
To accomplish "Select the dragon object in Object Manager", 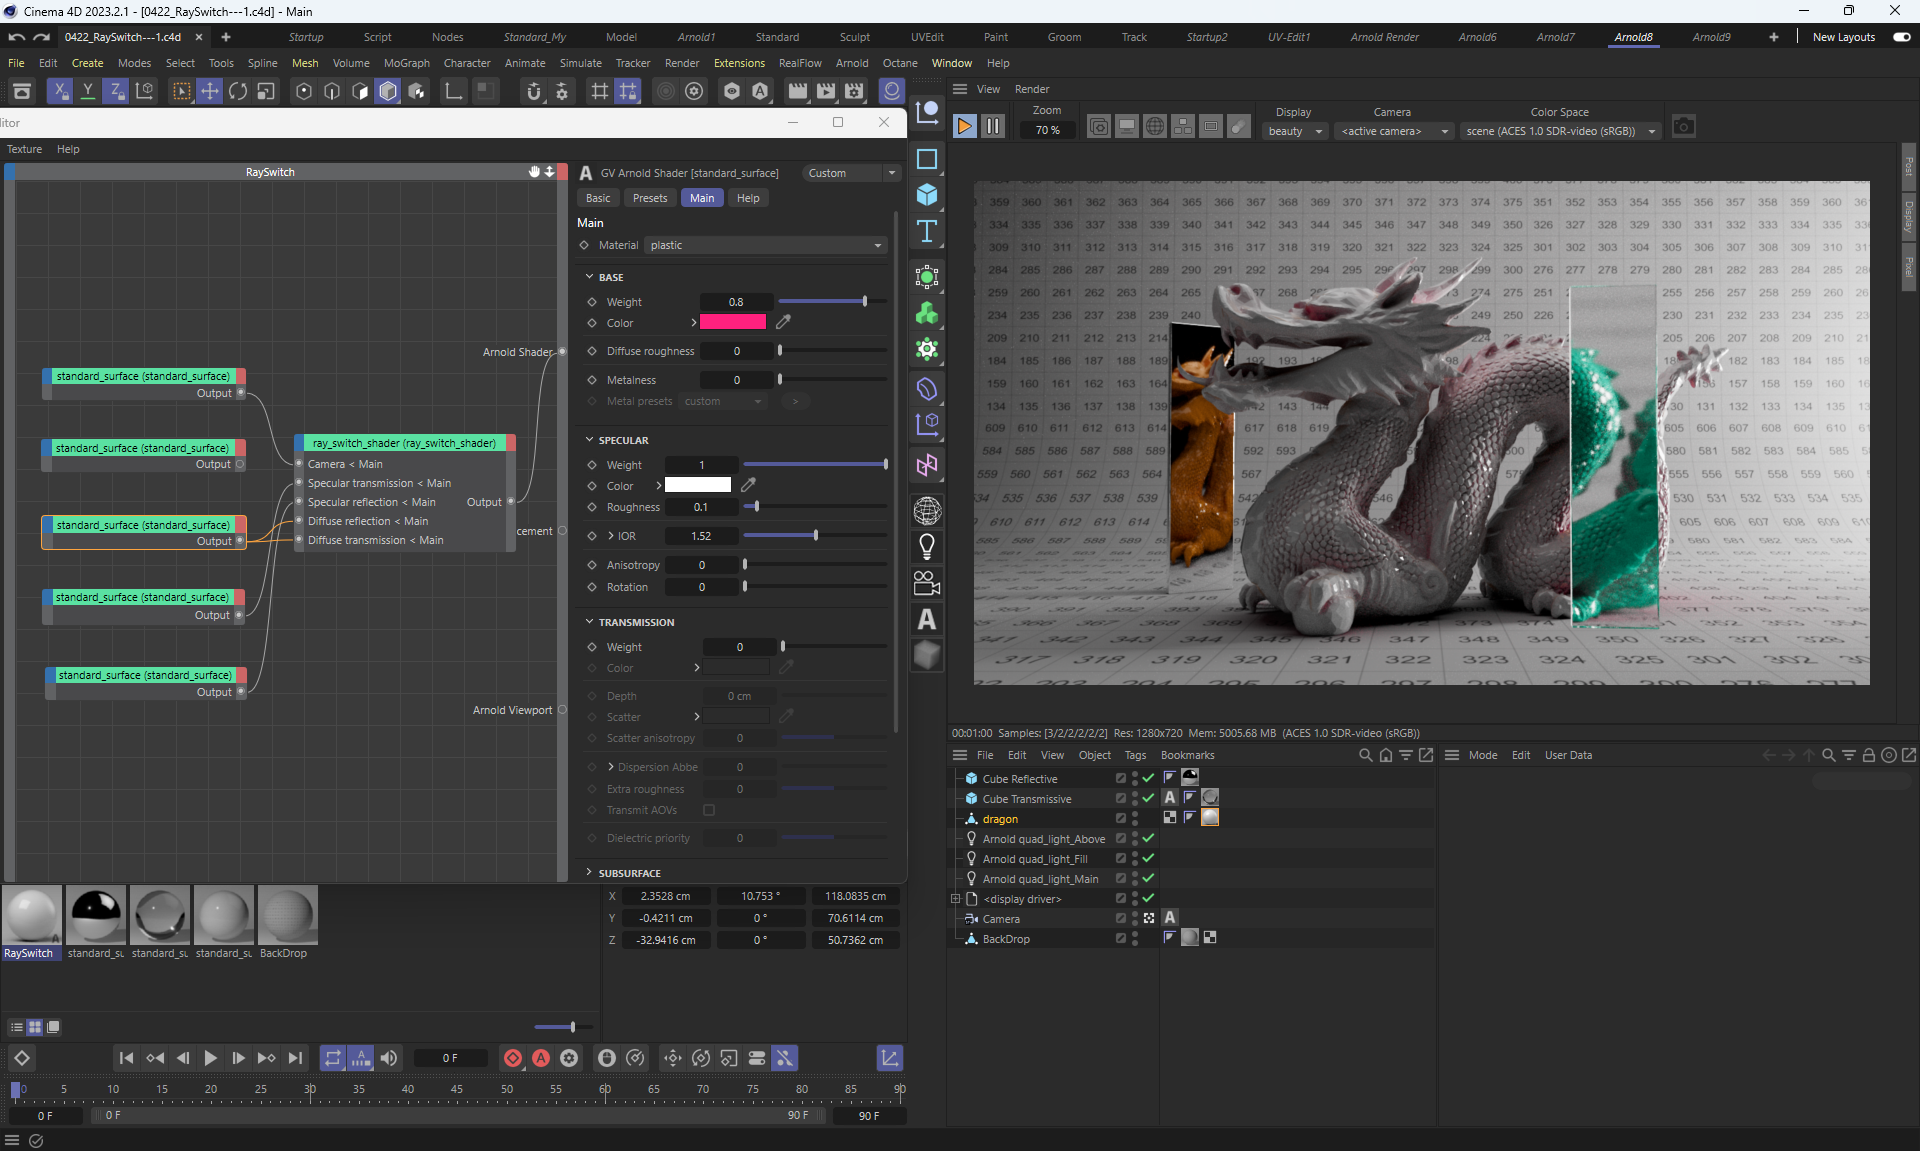I will tap(1000, 819).
